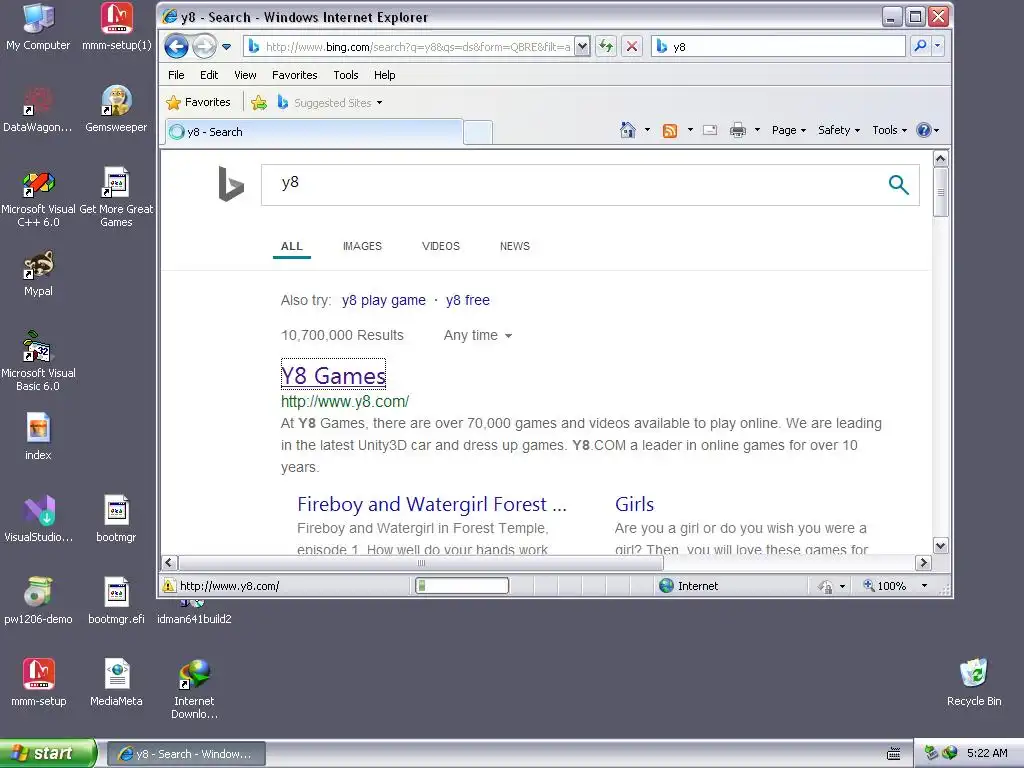Click the security warning icon in the status bar
This screenshot has width=1024, height=768.
[169, 586]
